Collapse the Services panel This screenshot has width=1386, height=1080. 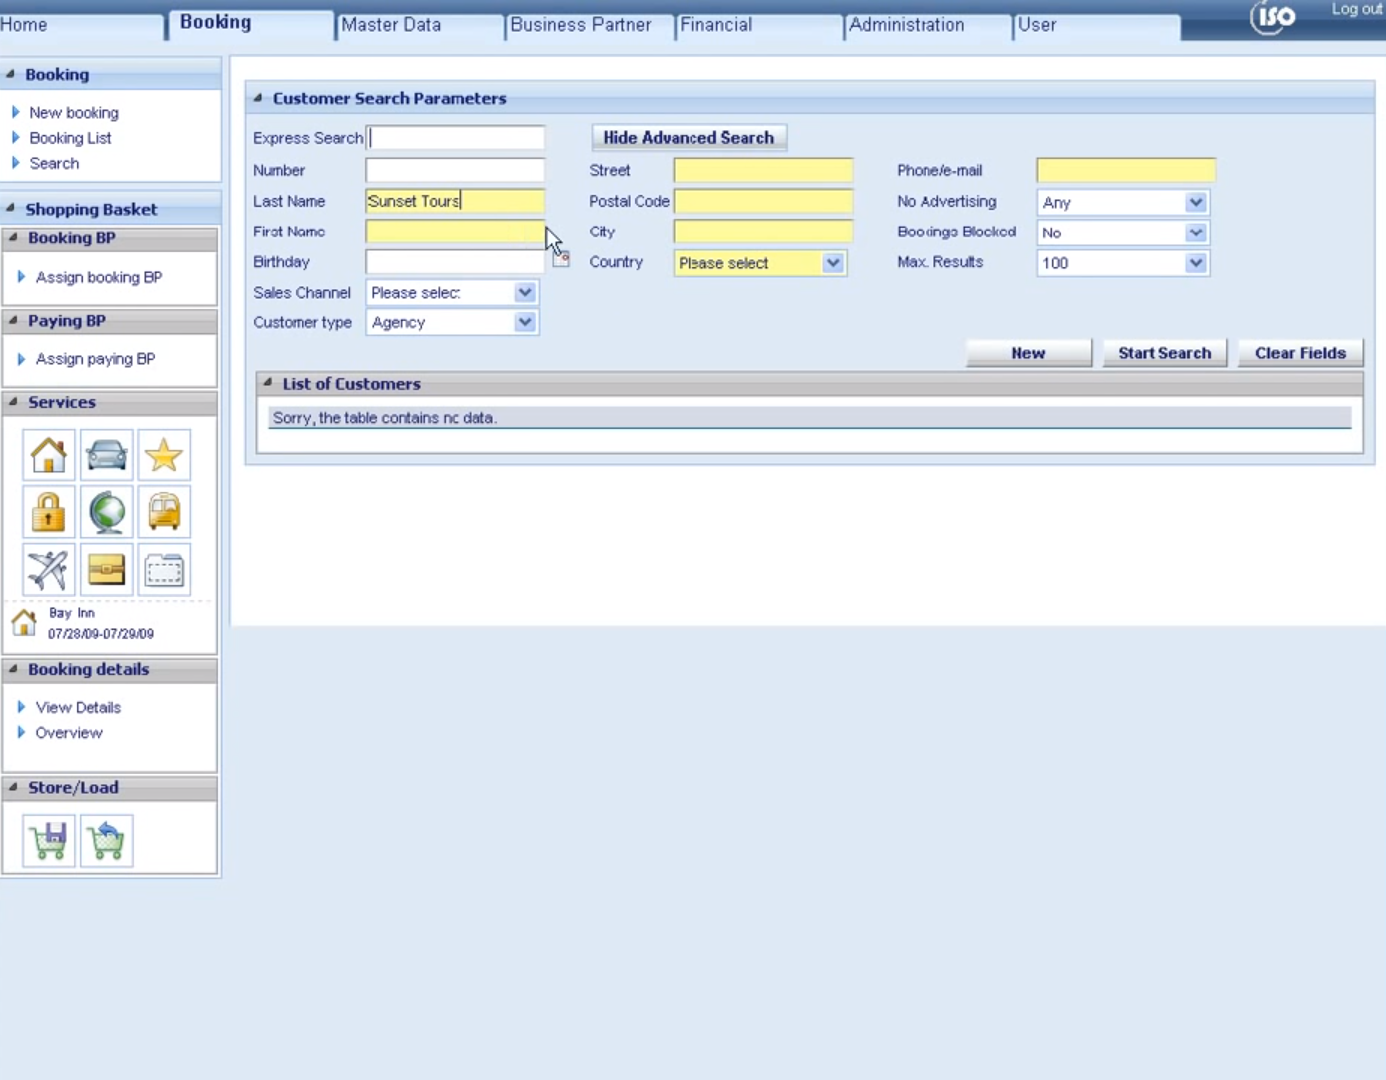click(x=15, y=402)
